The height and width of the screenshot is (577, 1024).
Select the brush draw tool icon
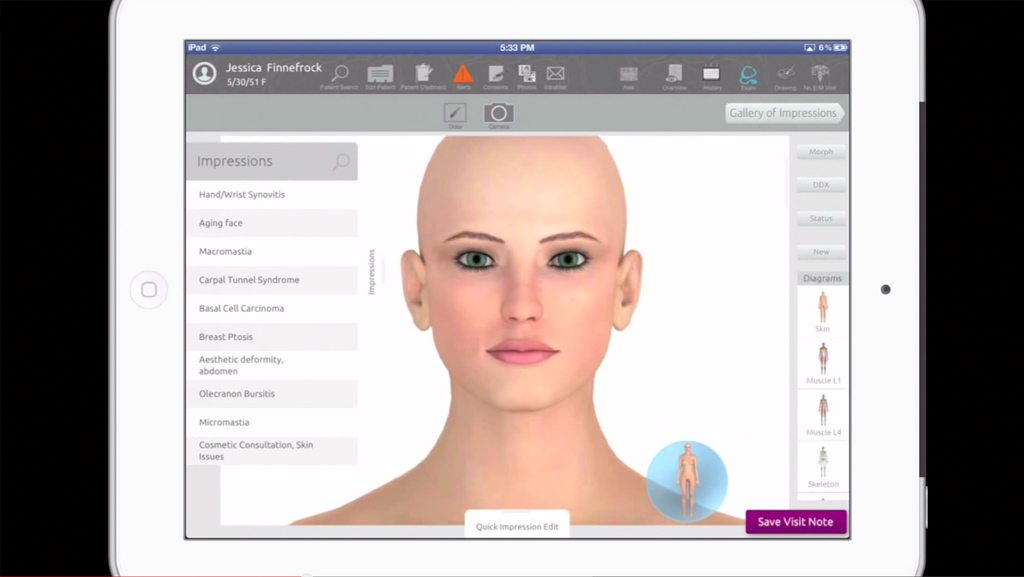point(455,113)
